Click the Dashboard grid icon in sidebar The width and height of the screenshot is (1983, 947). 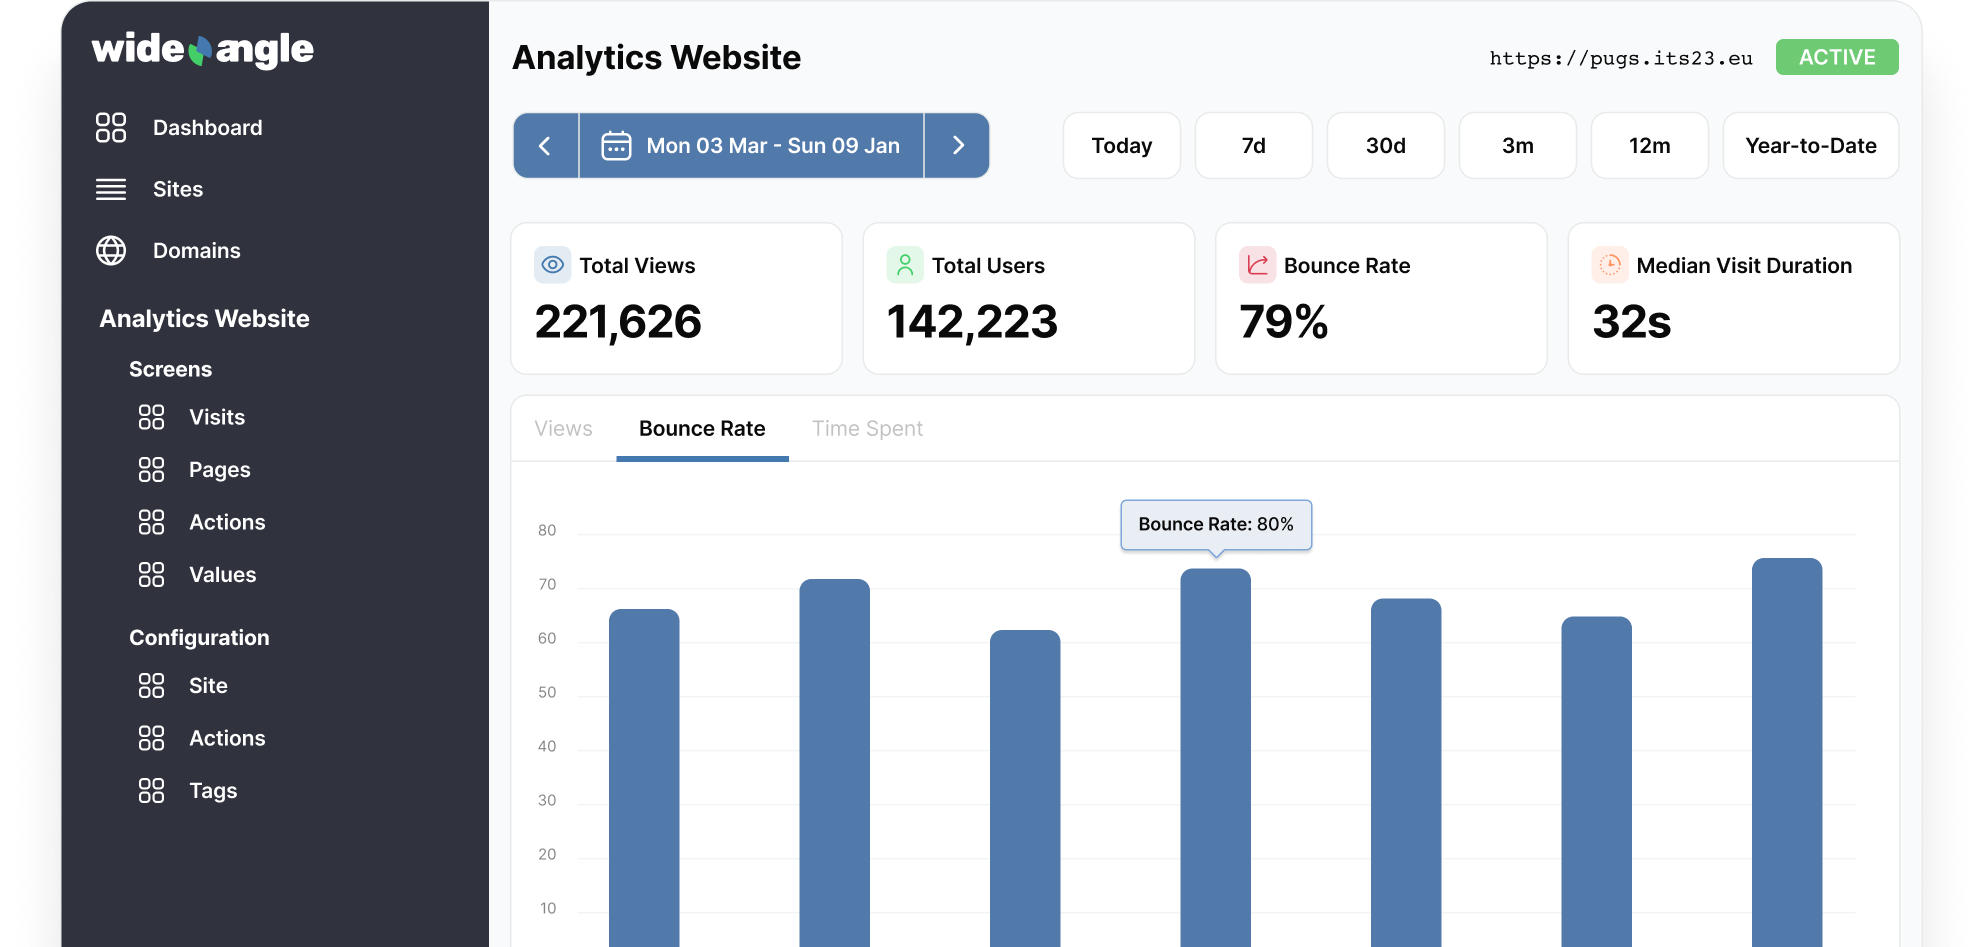[x=111, y=128]
